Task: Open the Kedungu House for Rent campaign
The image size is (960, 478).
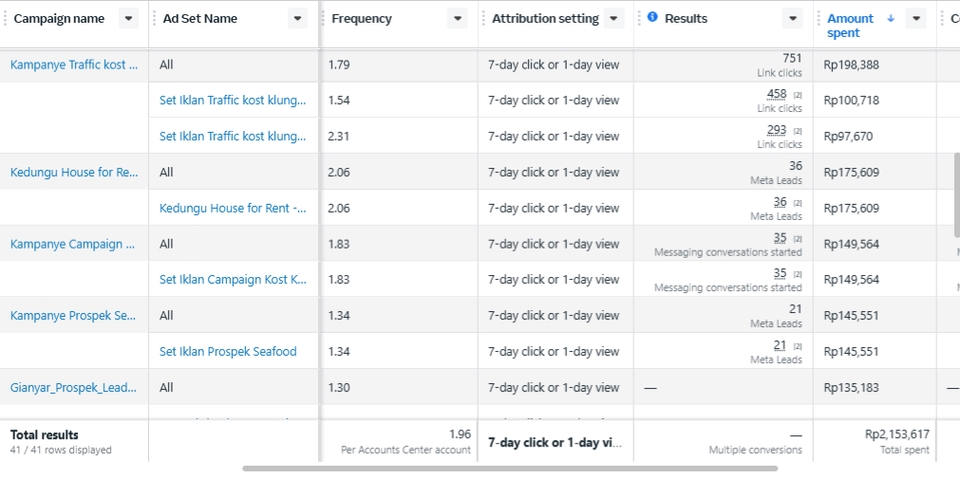Action: click(74, 172)
